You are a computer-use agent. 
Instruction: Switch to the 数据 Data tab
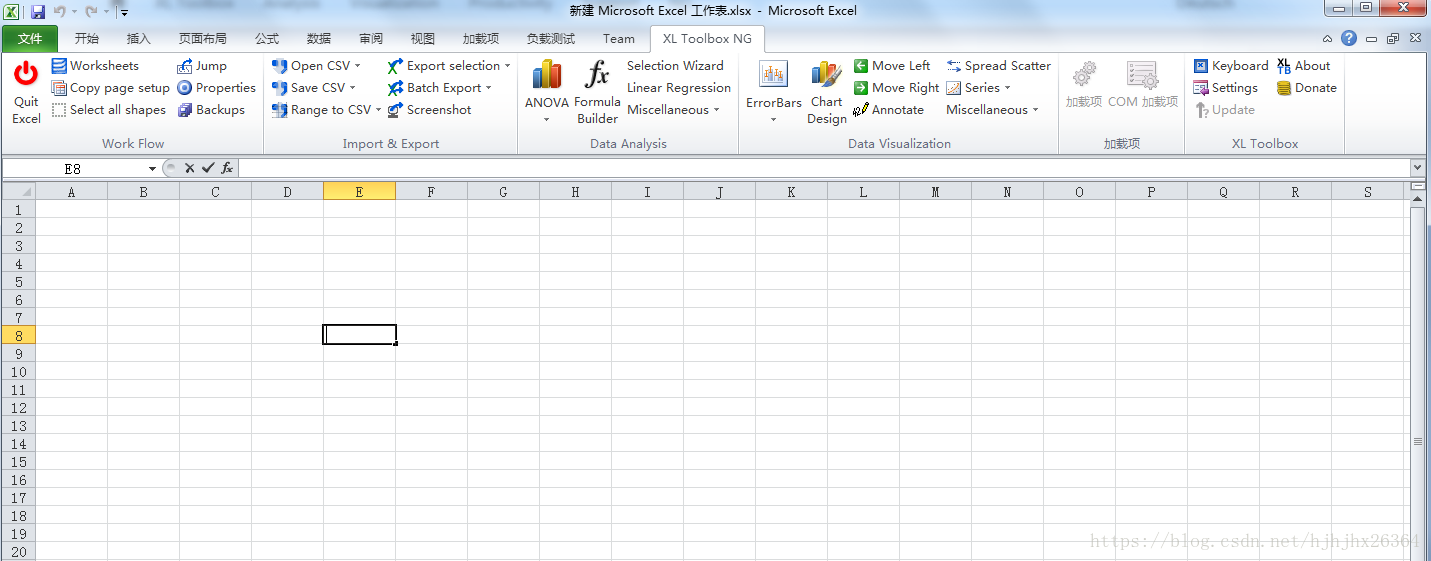[x=319, y=38]
